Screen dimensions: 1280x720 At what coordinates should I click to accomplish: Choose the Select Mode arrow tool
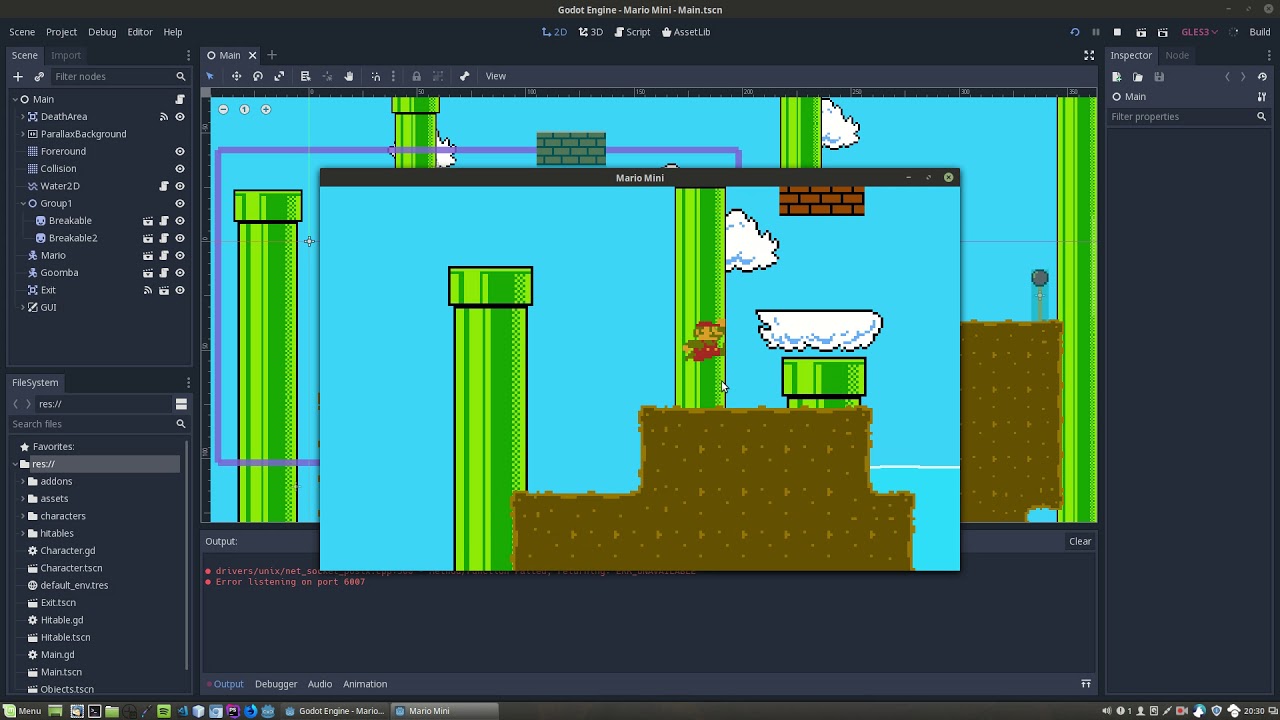tap(210, 76)
